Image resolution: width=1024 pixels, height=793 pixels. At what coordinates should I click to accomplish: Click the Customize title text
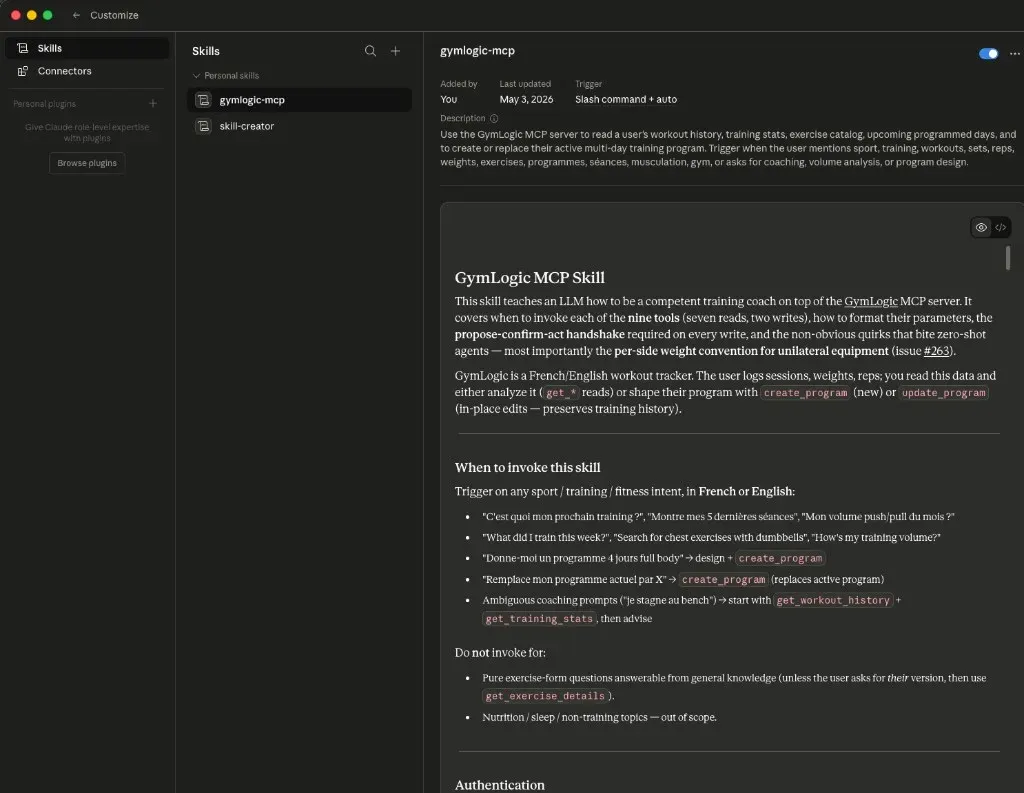click(114, 15)
